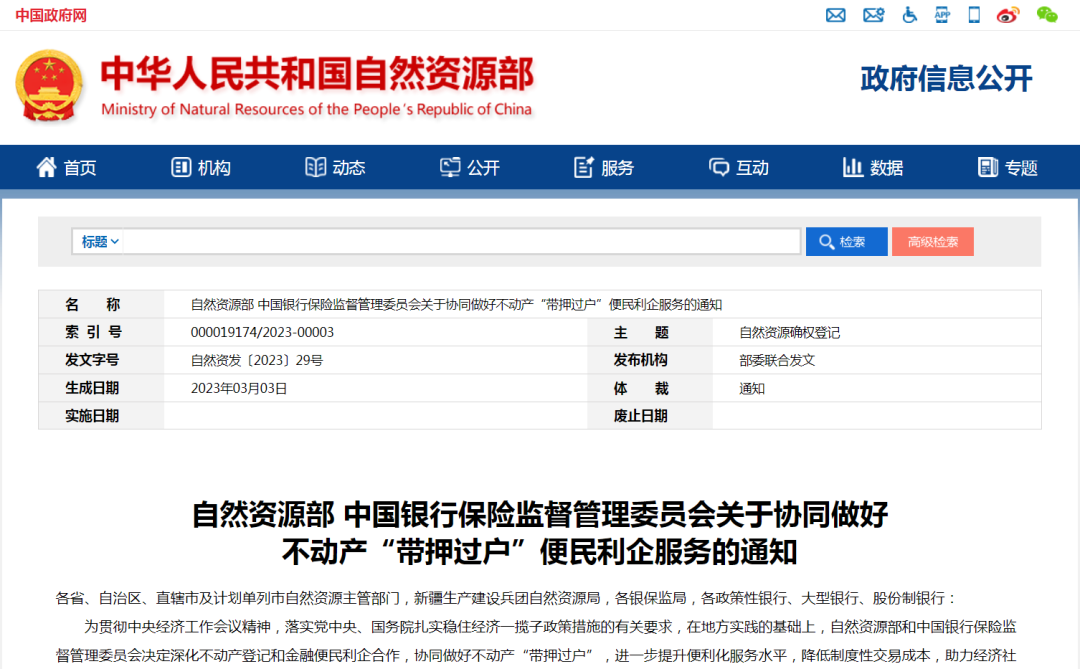Click the home icon beside 首页
This screenshot has width=1080, height=669.
click(x=46, y=167)
